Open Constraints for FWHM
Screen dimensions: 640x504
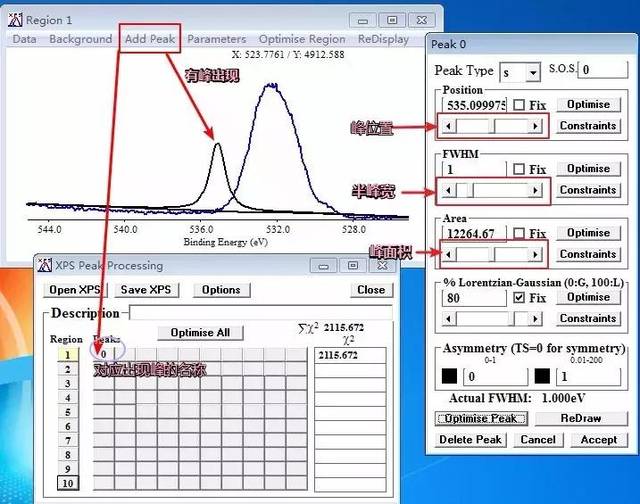tap(588, 190)
